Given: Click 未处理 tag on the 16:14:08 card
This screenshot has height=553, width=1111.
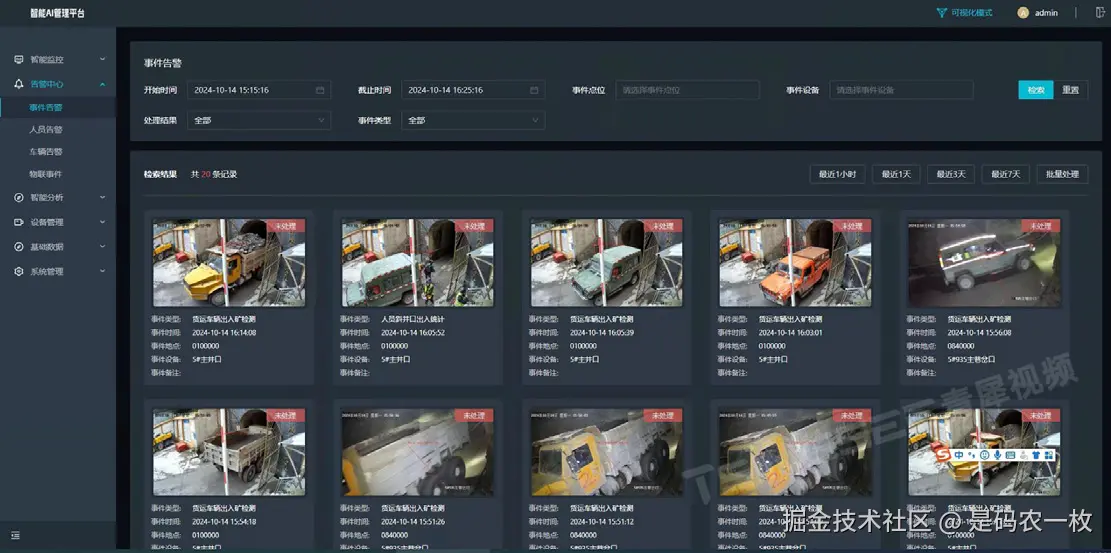Looking at the screenshot, I should tap(285, 225).
